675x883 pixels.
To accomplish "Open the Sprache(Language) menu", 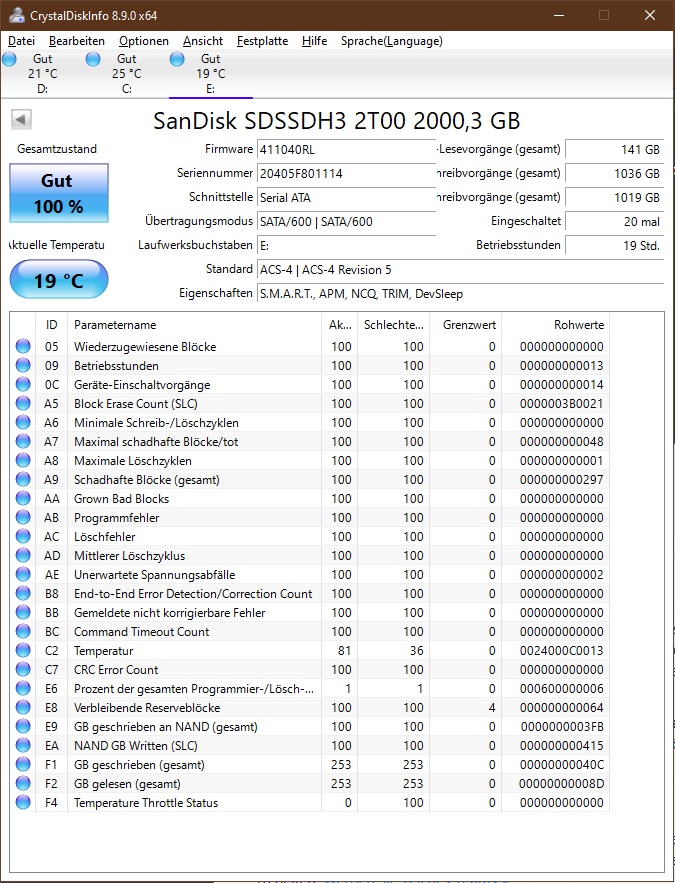I will (x=391, y=41).
